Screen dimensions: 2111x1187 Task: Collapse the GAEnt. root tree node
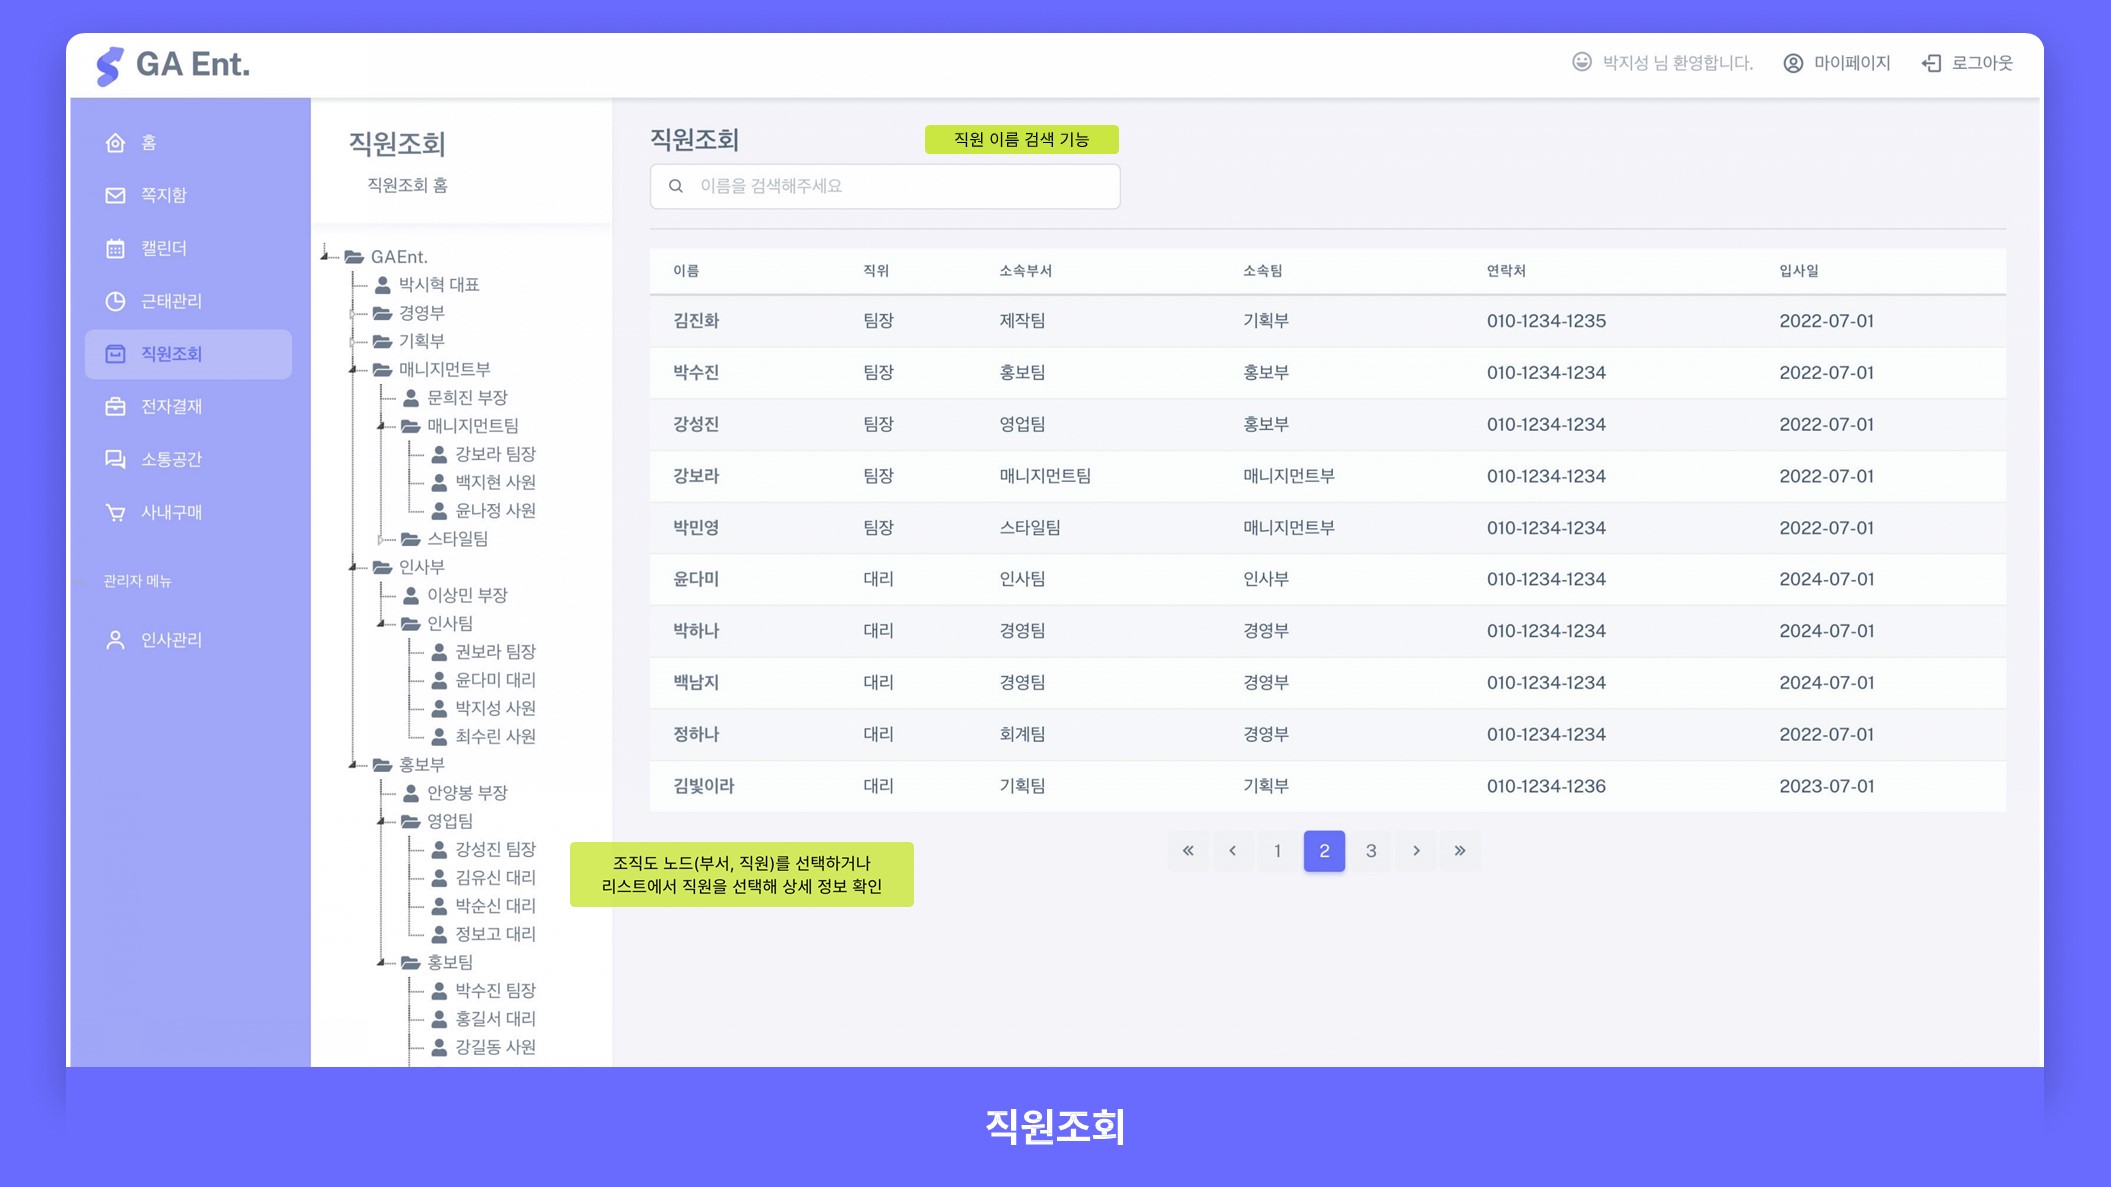(x=325, y=256)
